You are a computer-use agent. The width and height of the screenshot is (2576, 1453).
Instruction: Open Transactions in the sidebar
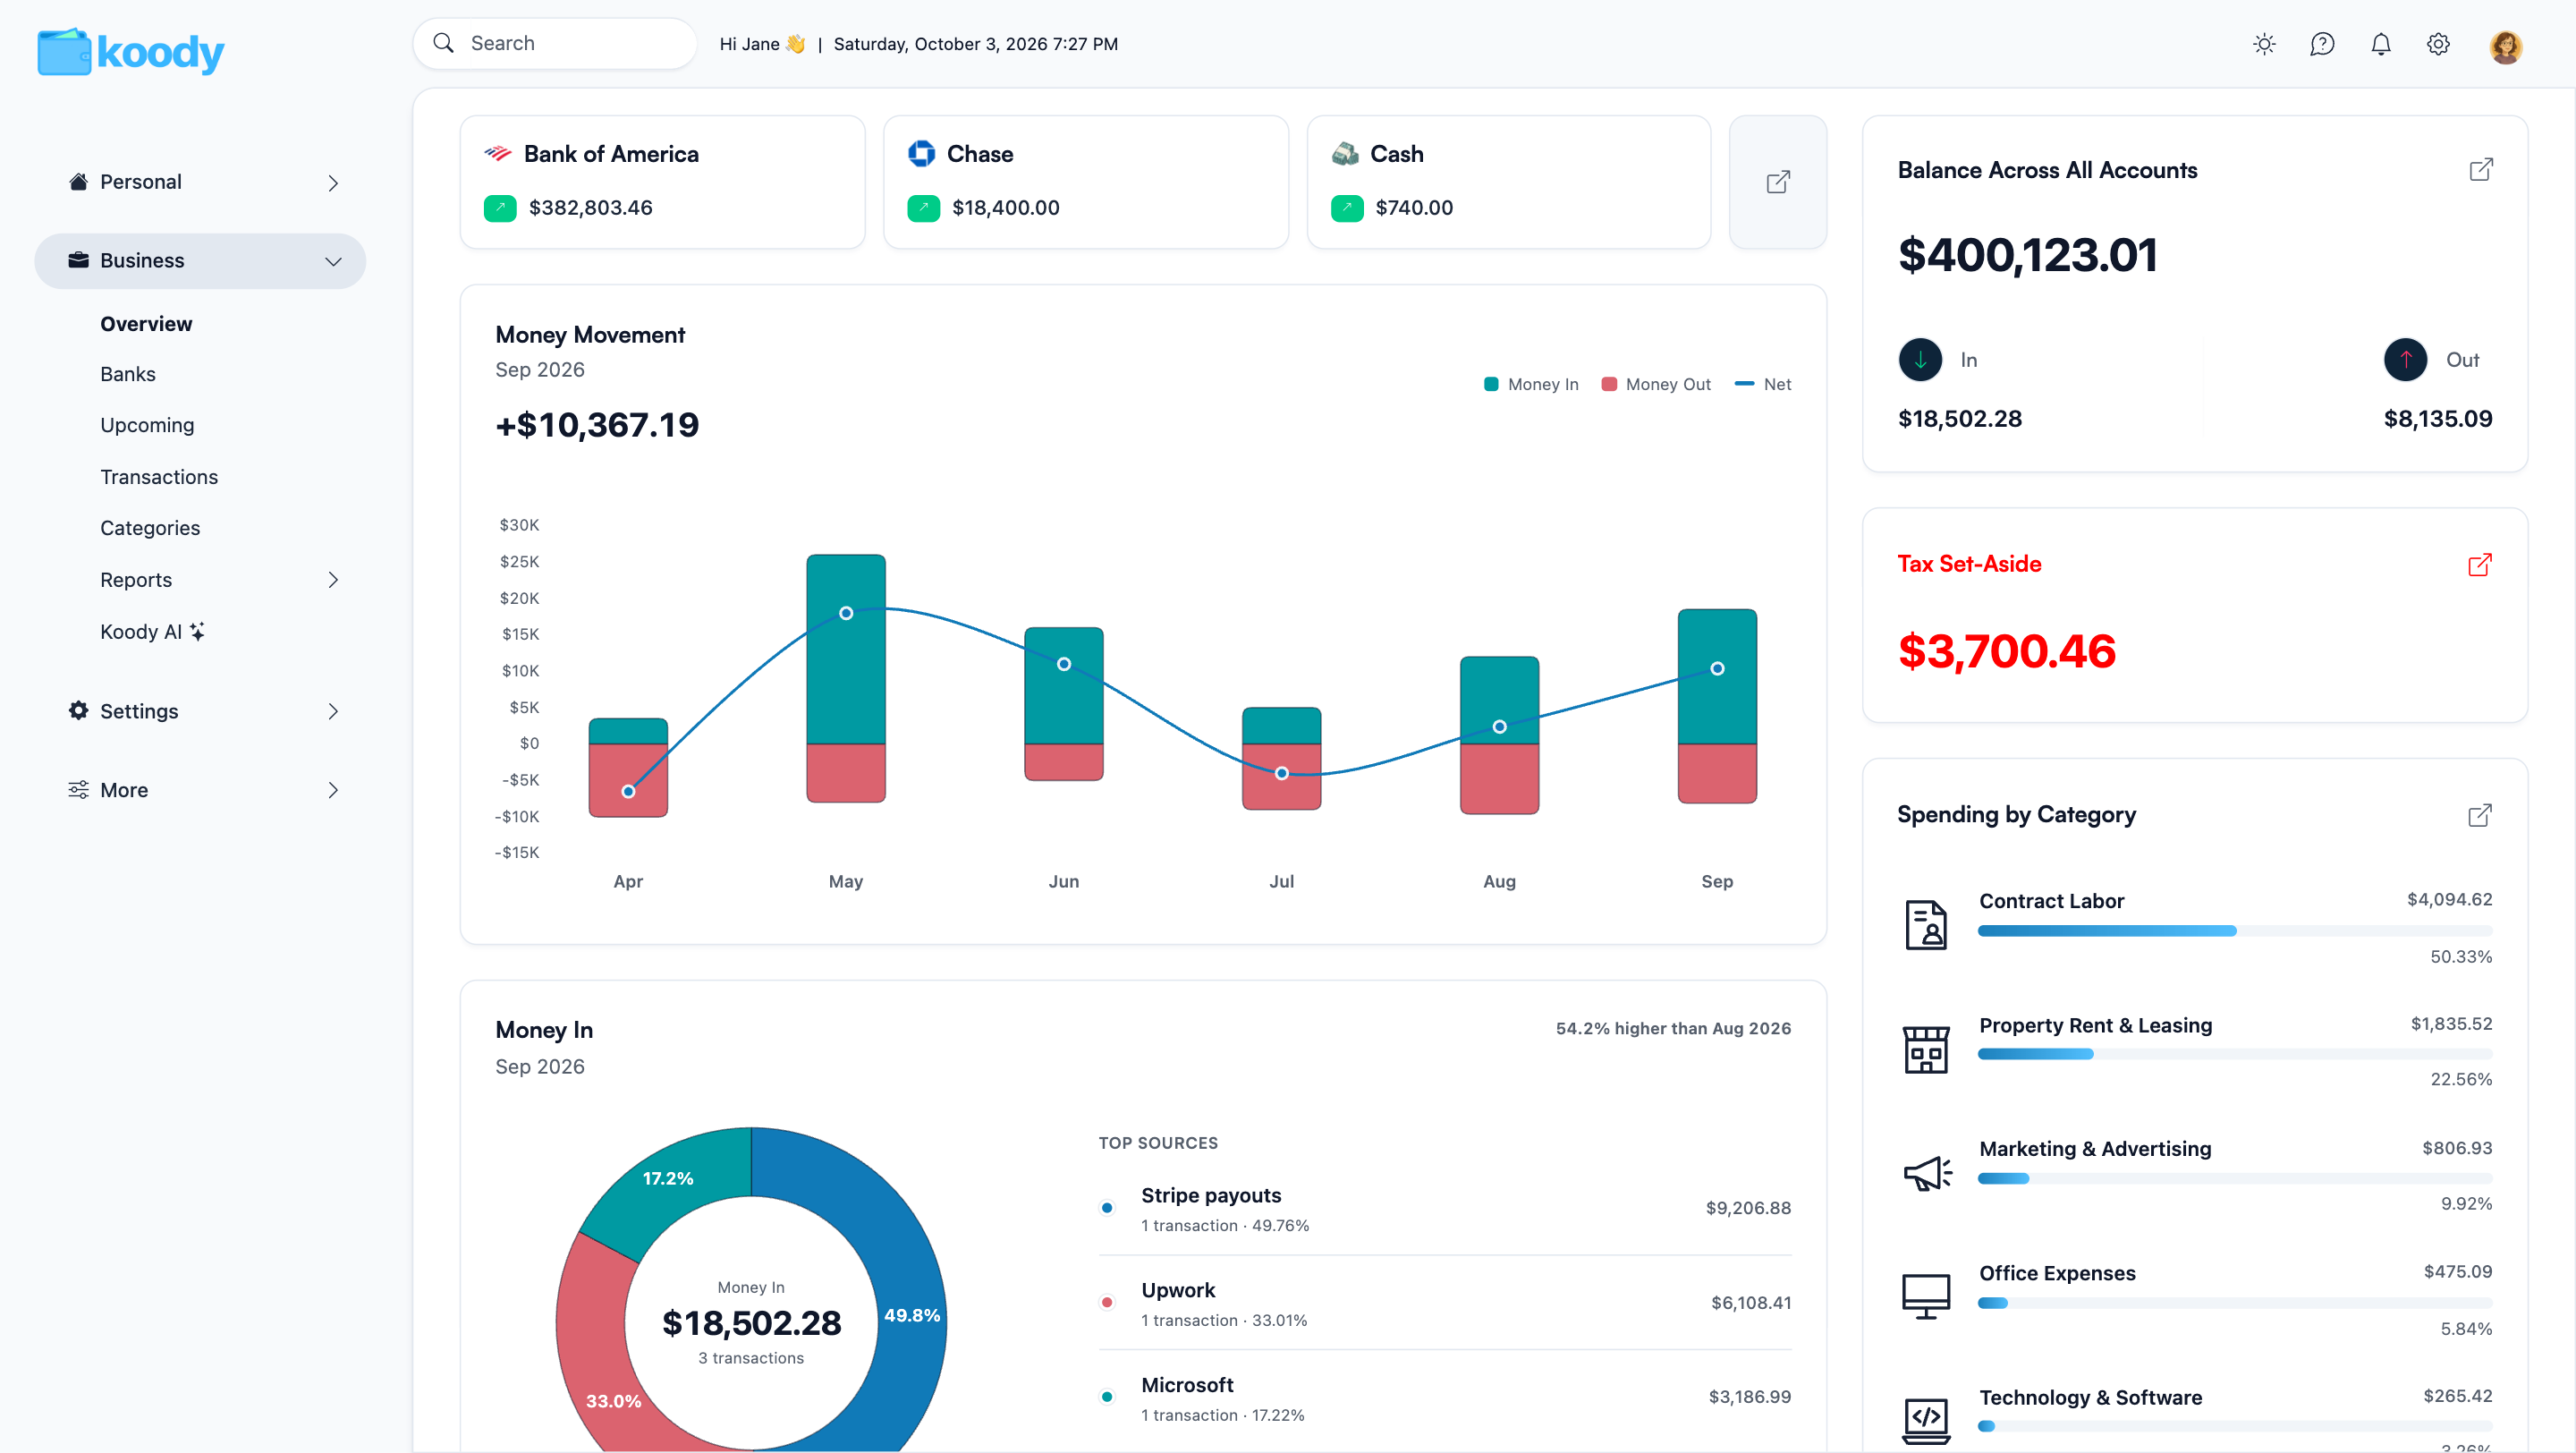click(159, 477)
